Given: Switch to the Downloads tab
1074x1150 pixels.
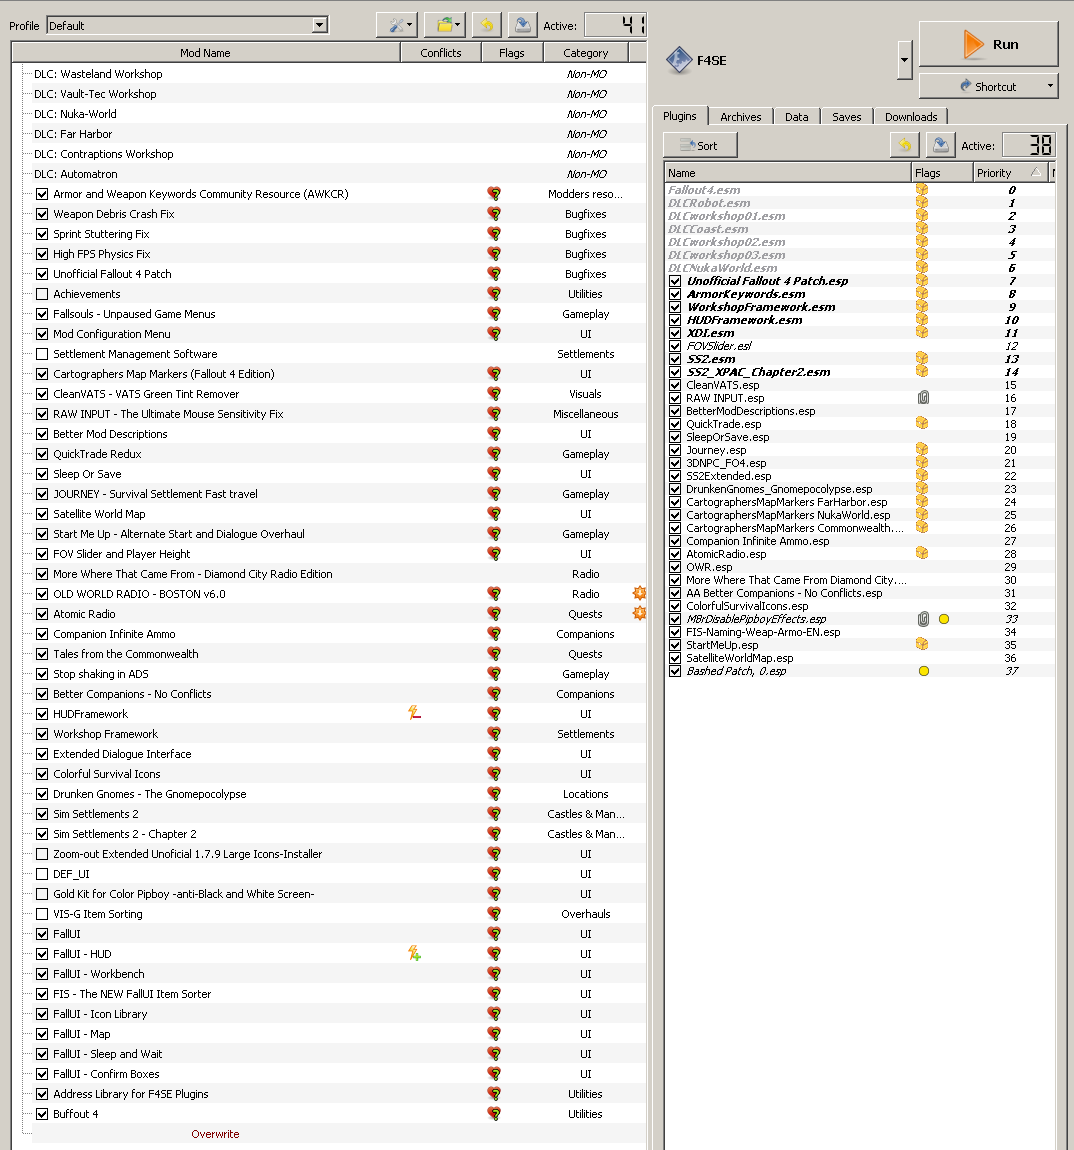Looking at the screenshot, I should (x=910, y=117).
